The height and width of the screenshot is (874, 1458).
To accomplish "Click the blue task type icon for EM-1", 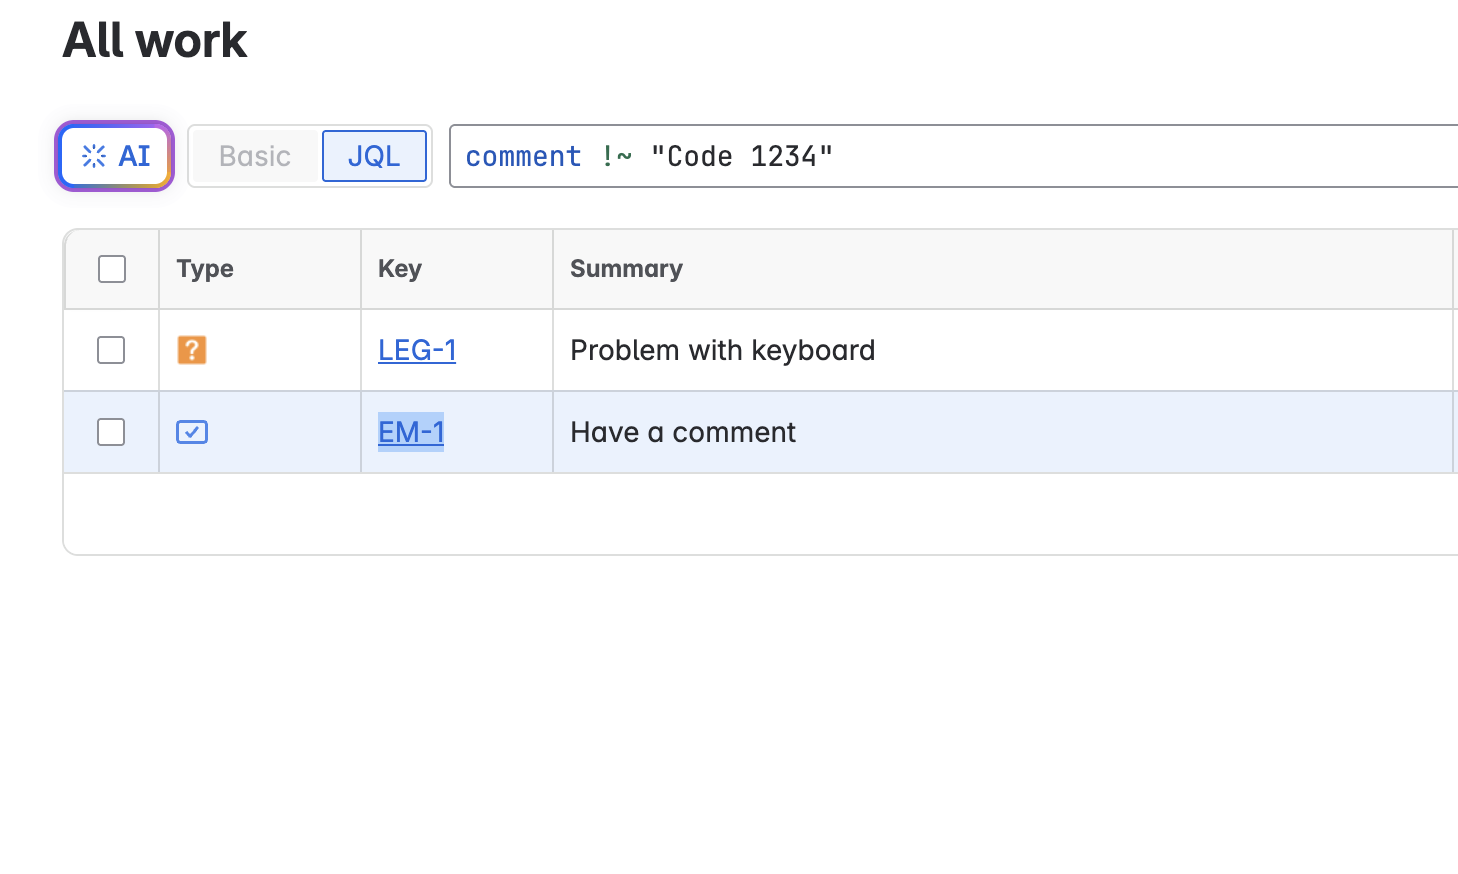I will (192, 432).
